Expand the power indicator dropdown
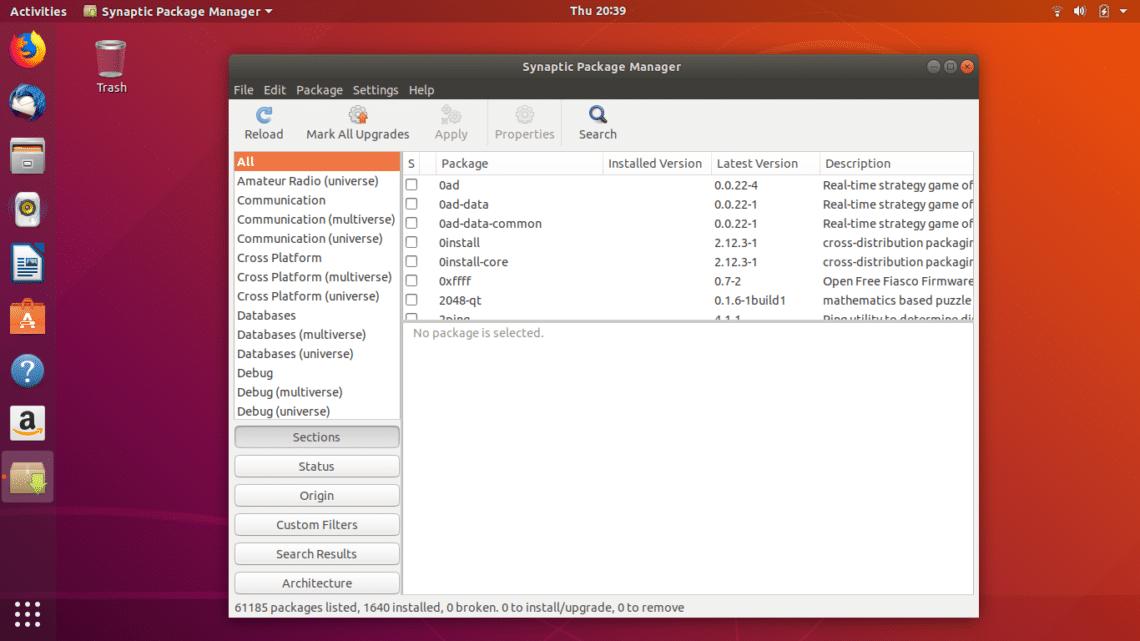This screenshot has height=641, width=1140. tap(1102, 11)
